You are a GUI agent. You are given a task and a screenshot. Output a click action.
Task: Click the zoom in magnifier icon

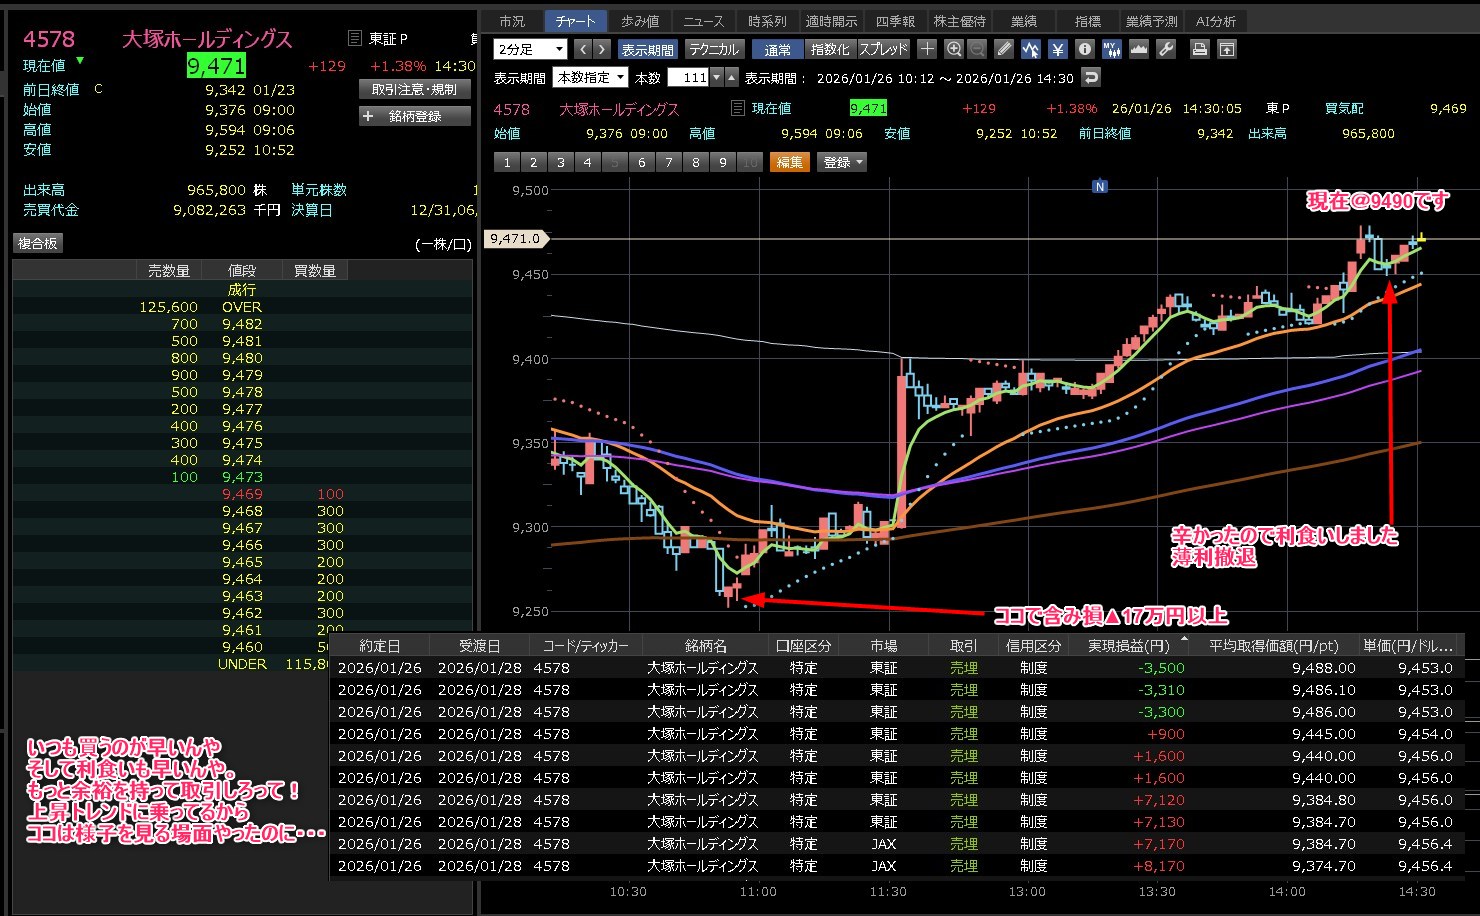(x=954, y=49)
